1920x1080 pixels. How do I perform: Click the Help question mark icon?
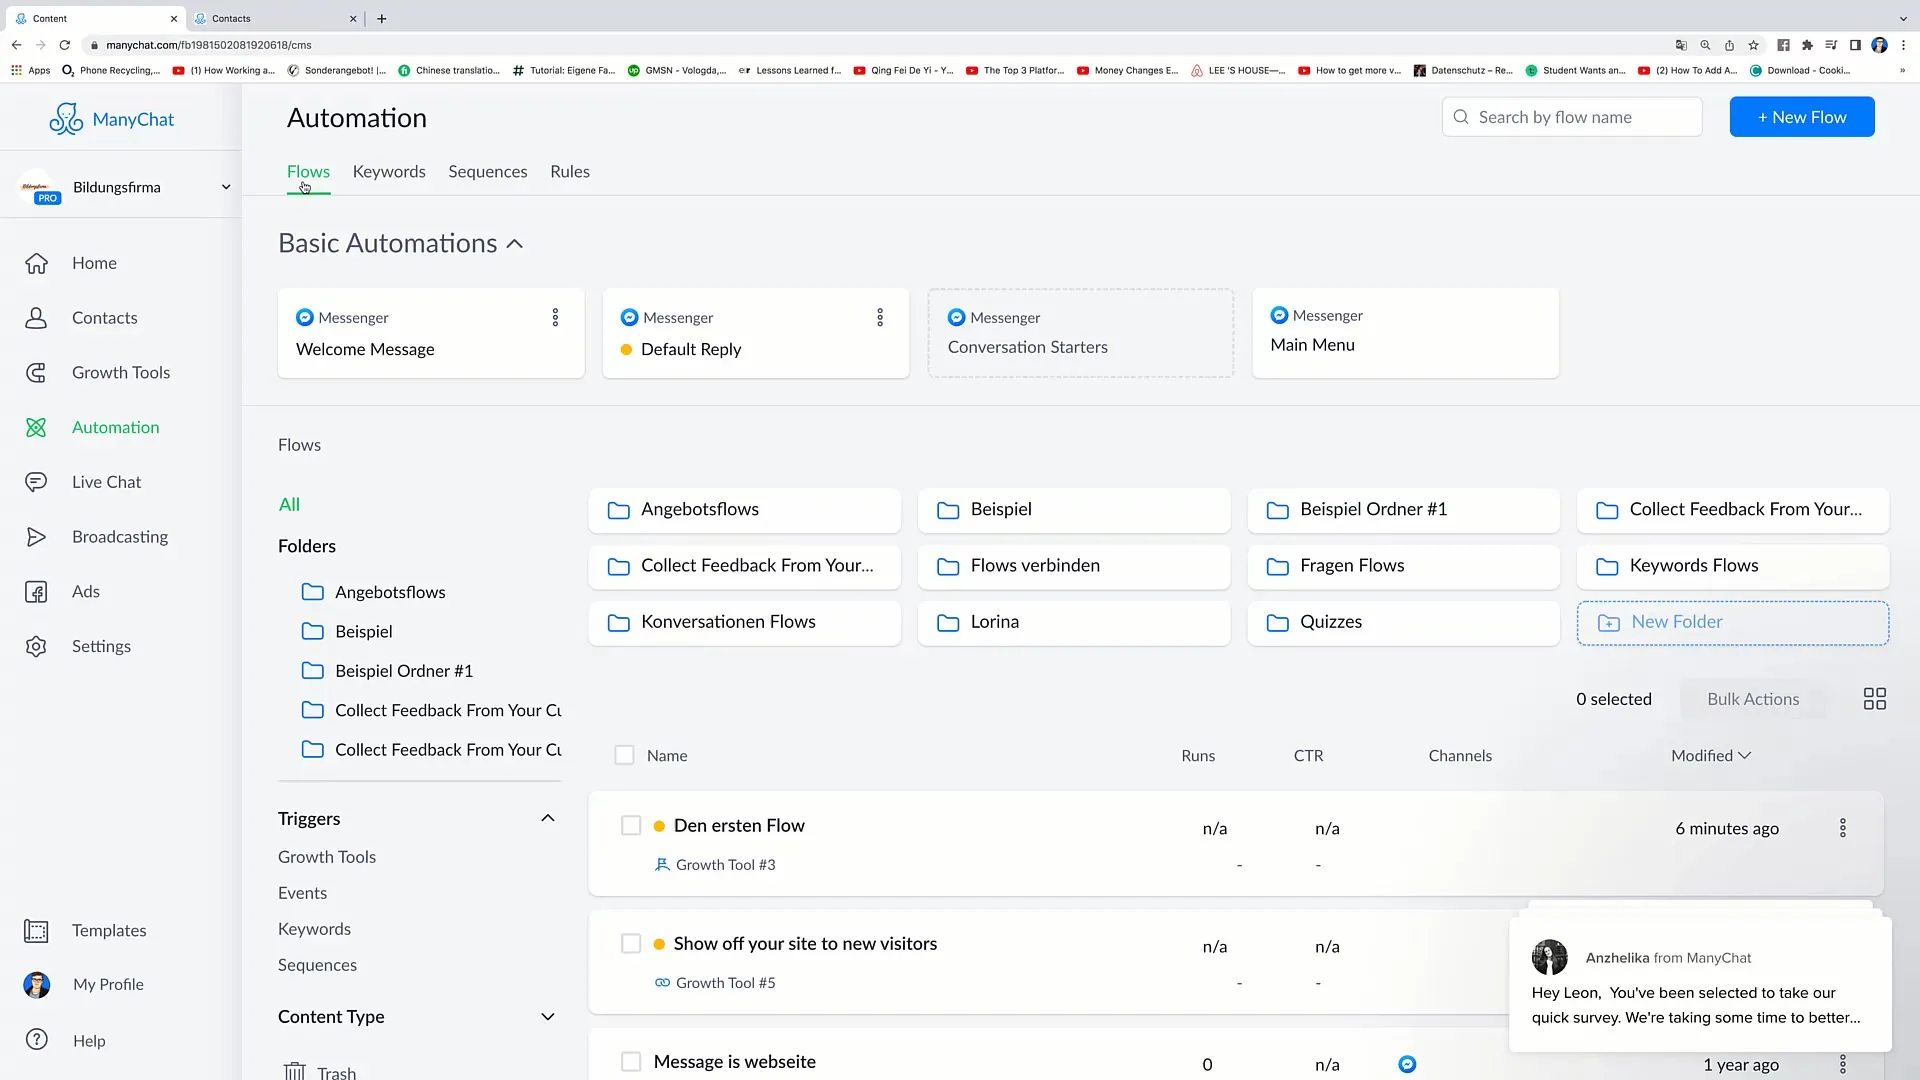point(37,1040)
